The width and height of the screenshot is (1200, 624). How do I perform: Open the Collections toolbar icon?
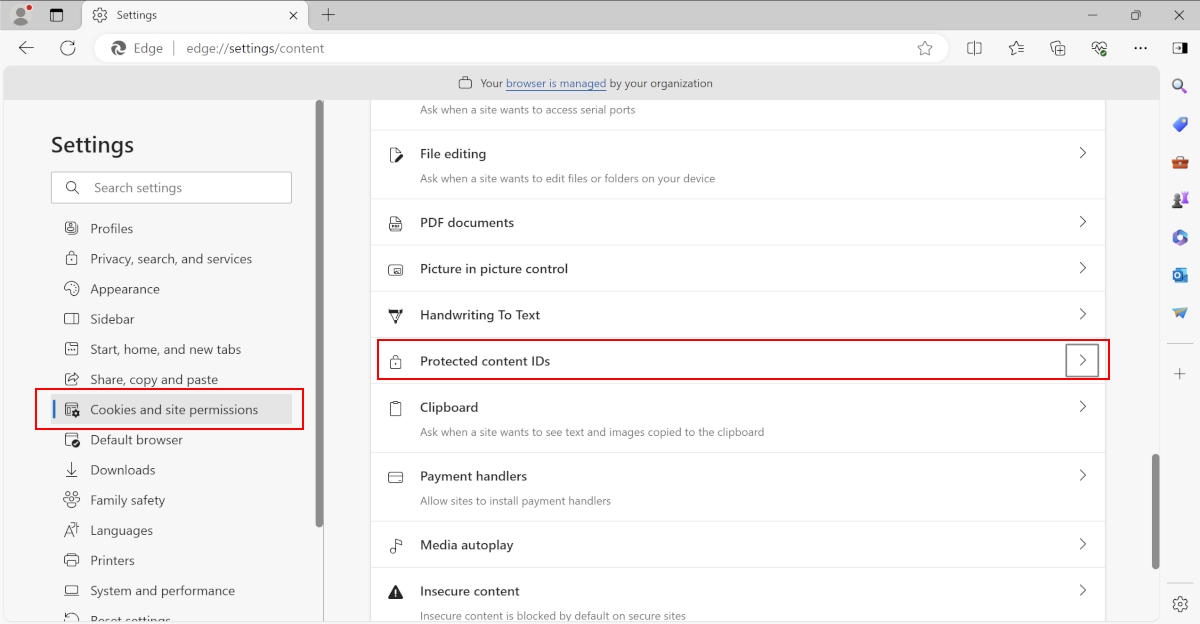click(x=1058, y=48)
